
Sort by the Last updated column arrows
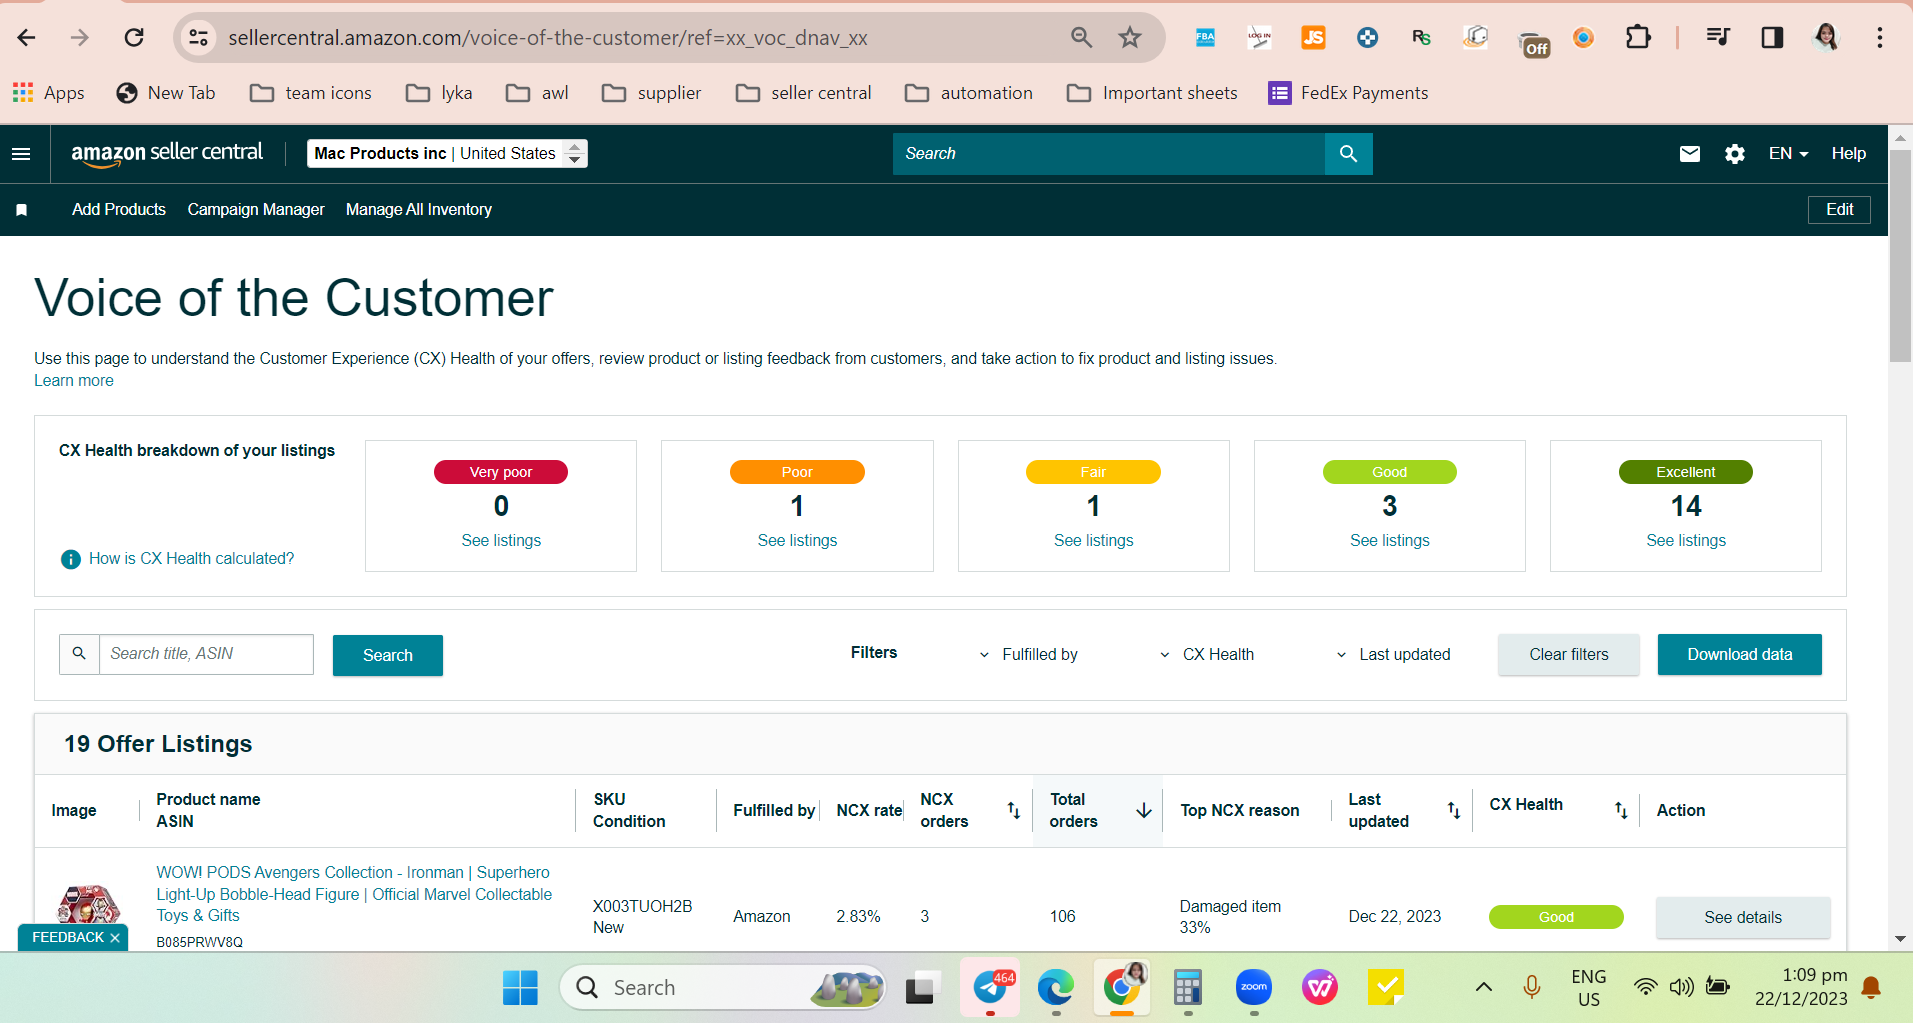pyautogui.click(x=1454, y=810)
